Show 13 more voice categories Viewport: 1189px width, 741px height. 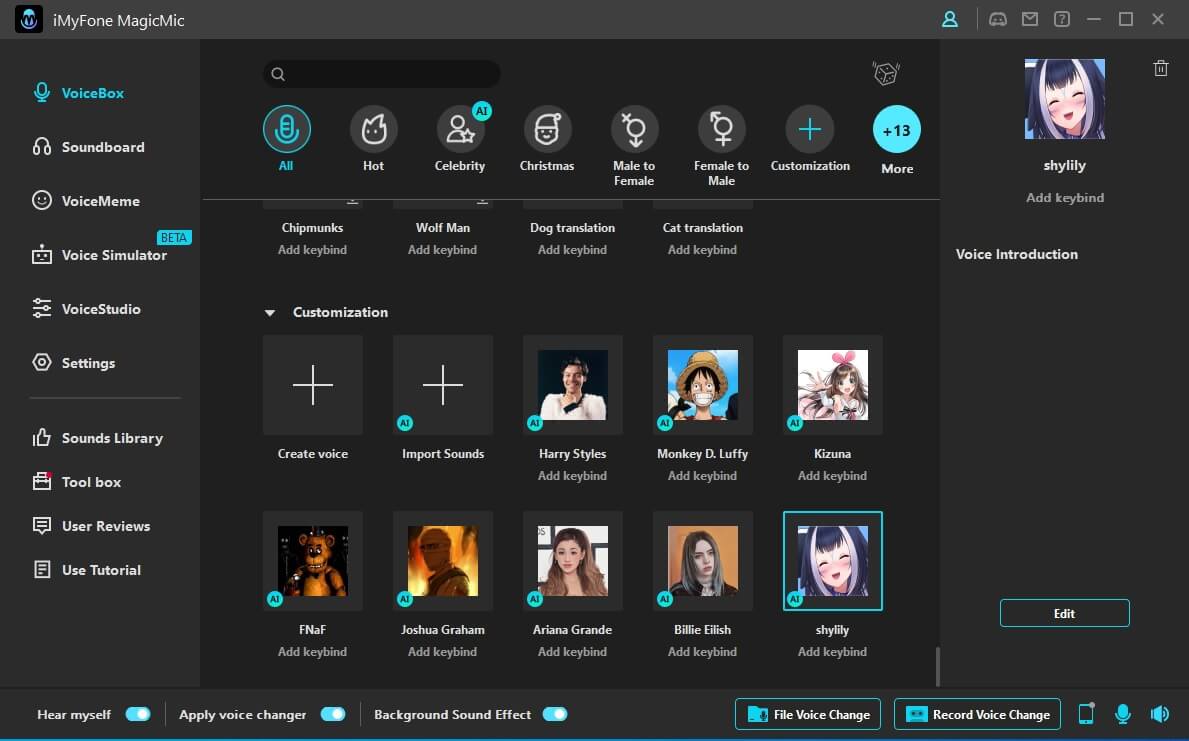tap(897, 129)
